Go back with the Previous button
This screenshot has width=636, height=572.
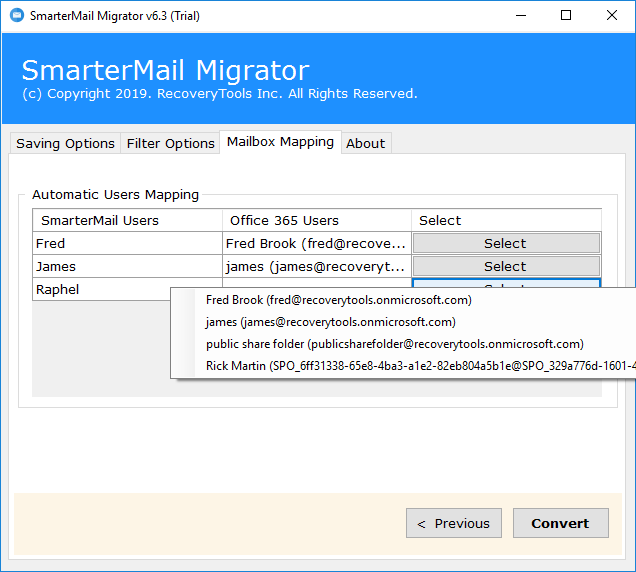tap(454, 523)
